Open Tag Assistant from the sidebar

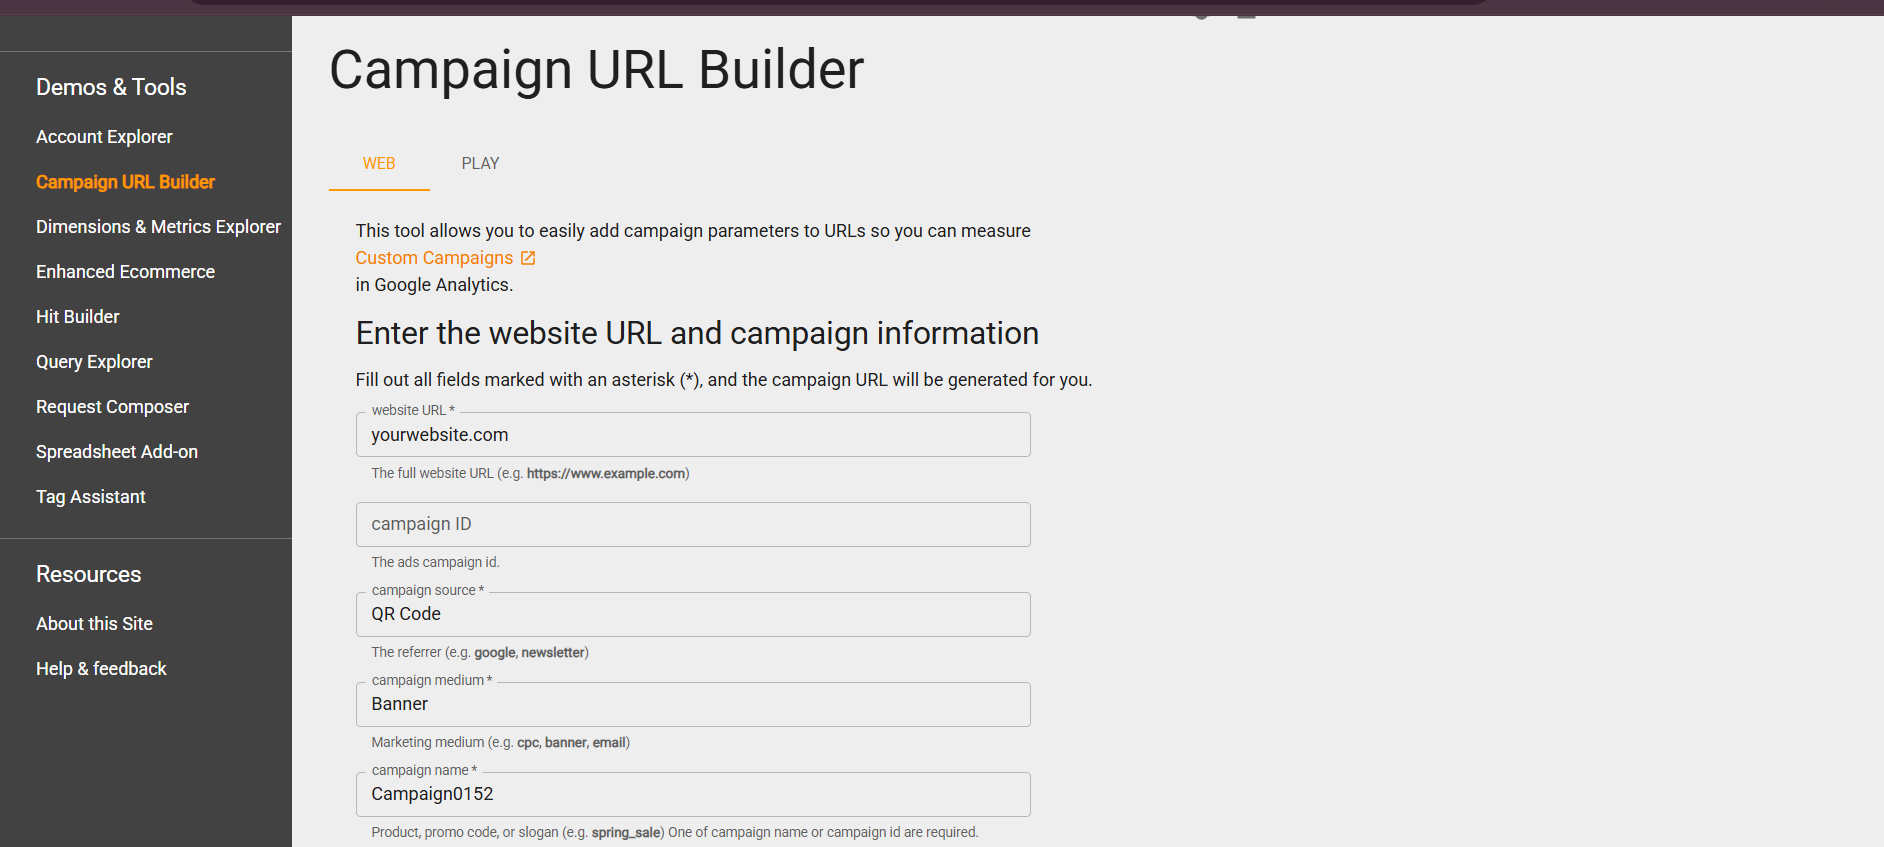coord(90,496)
